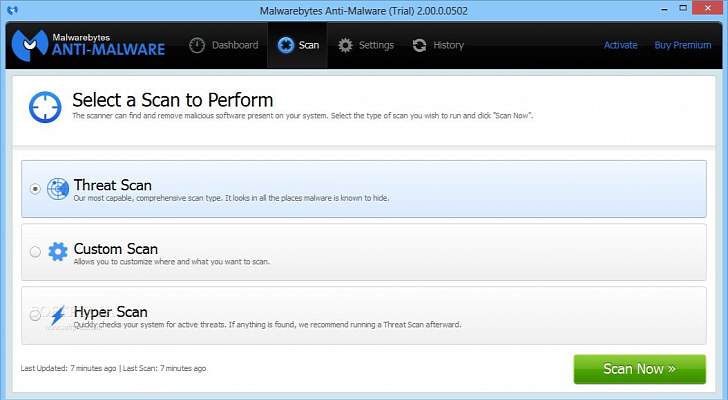The image size is (728, 400).
Task: Select the Threat Scan radio button
Action: click(36, 188)
